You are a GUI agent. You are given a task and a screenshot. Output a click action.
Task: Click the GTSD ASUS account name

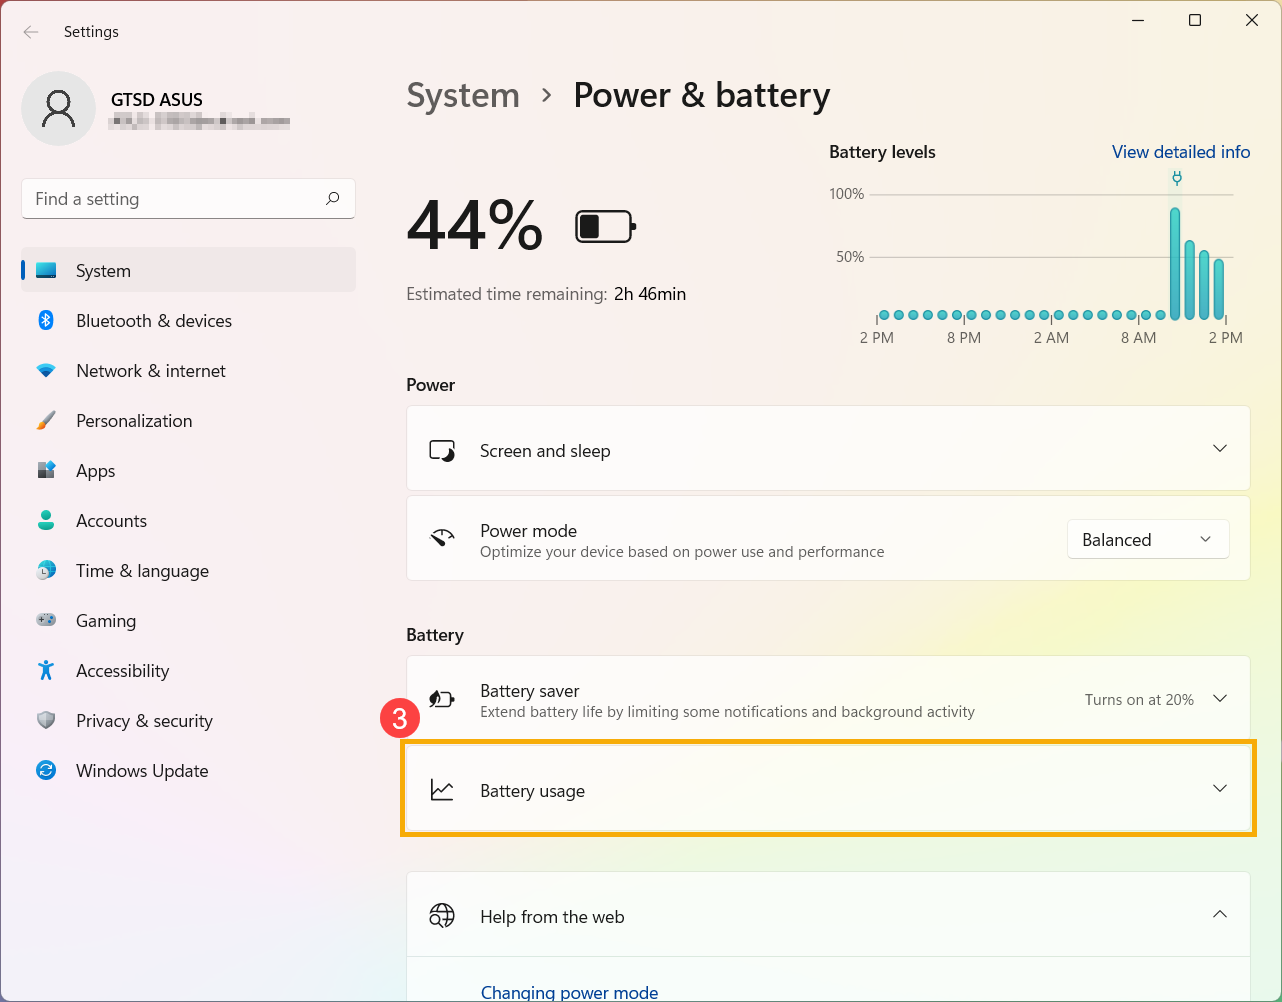[157, 99]
